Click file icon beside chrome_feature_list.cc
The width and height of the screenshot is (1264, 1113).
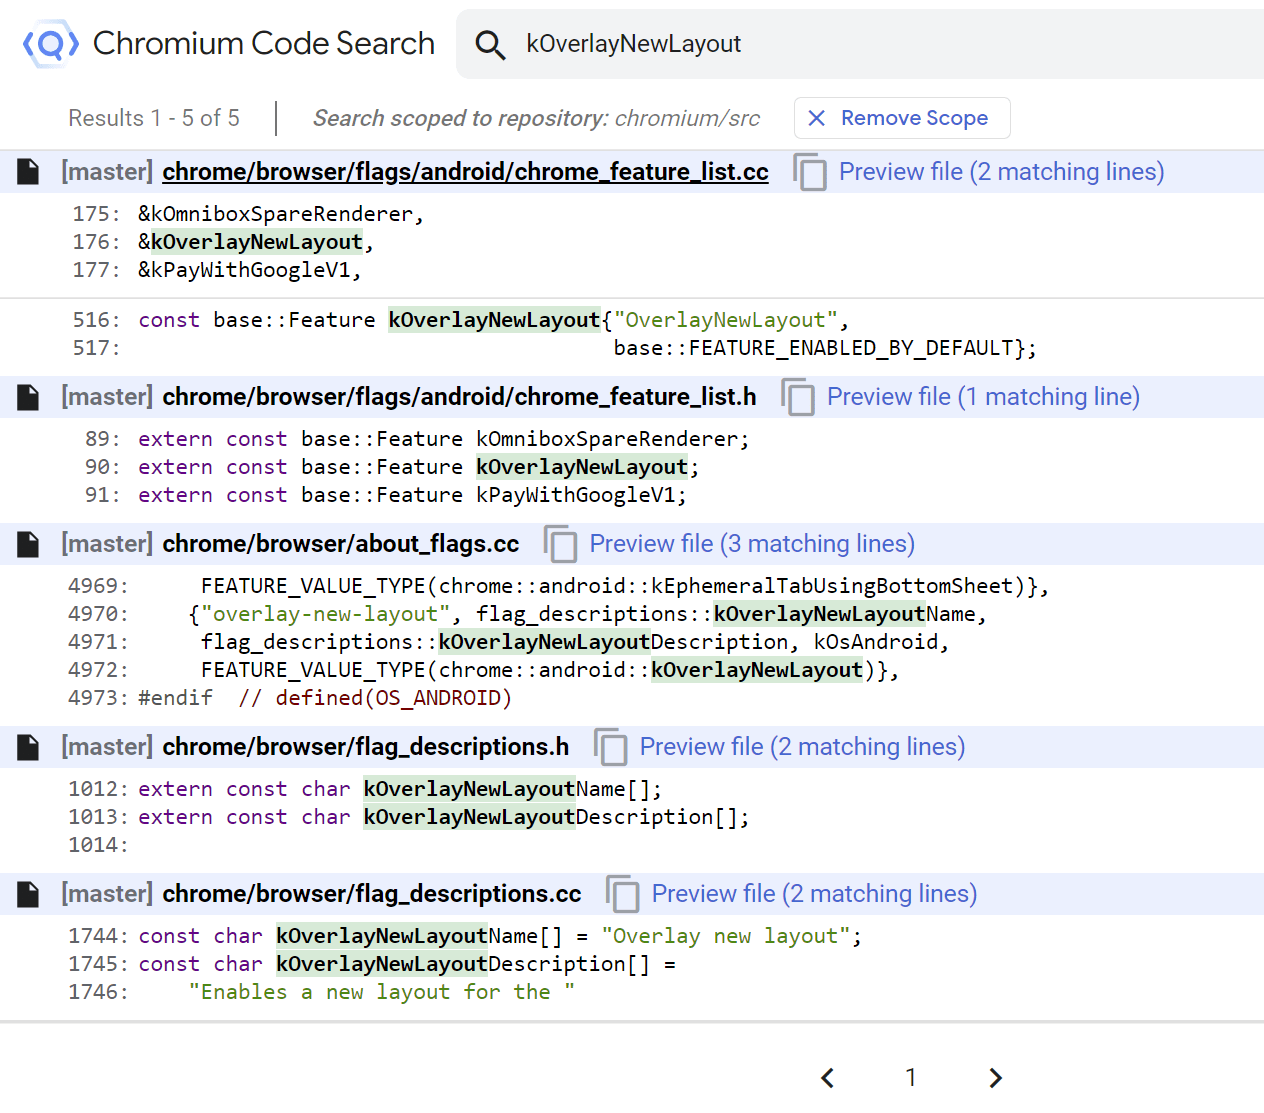point(28,172)
